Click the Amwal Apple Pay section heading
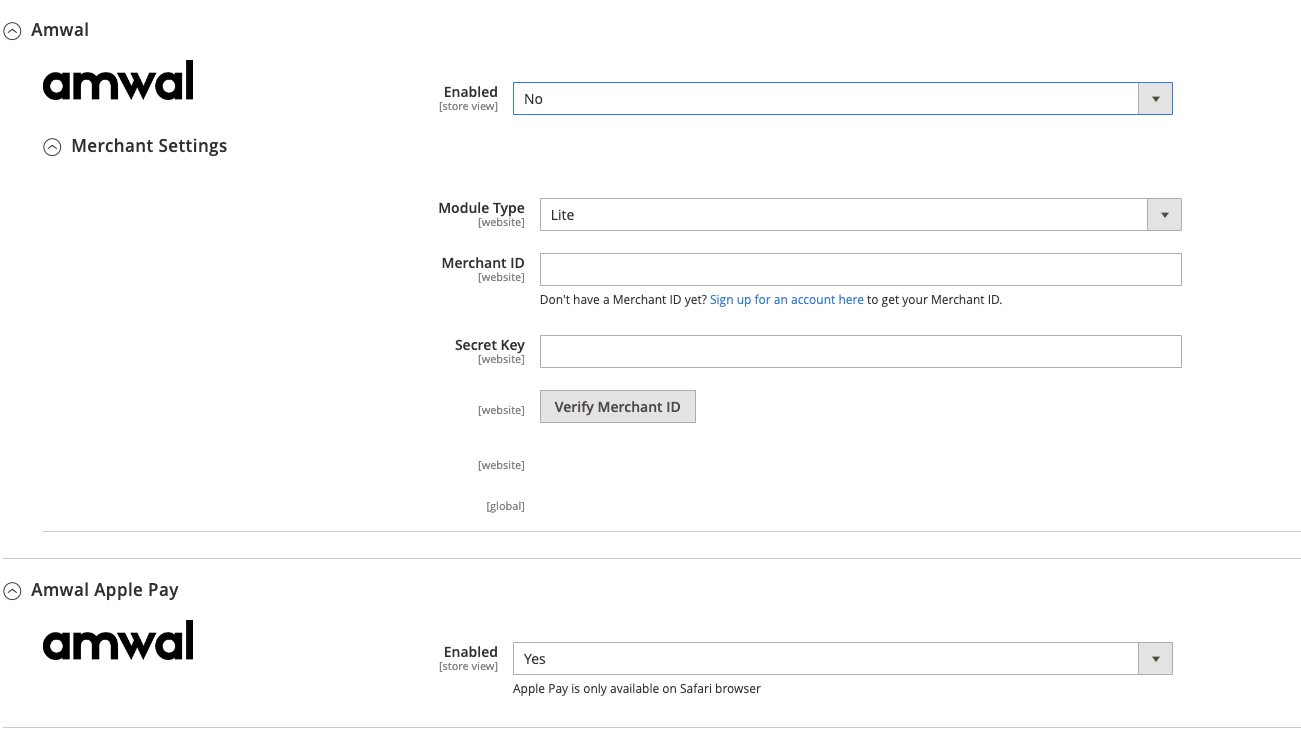This screenshot has width=1301, height=729. 104,589
